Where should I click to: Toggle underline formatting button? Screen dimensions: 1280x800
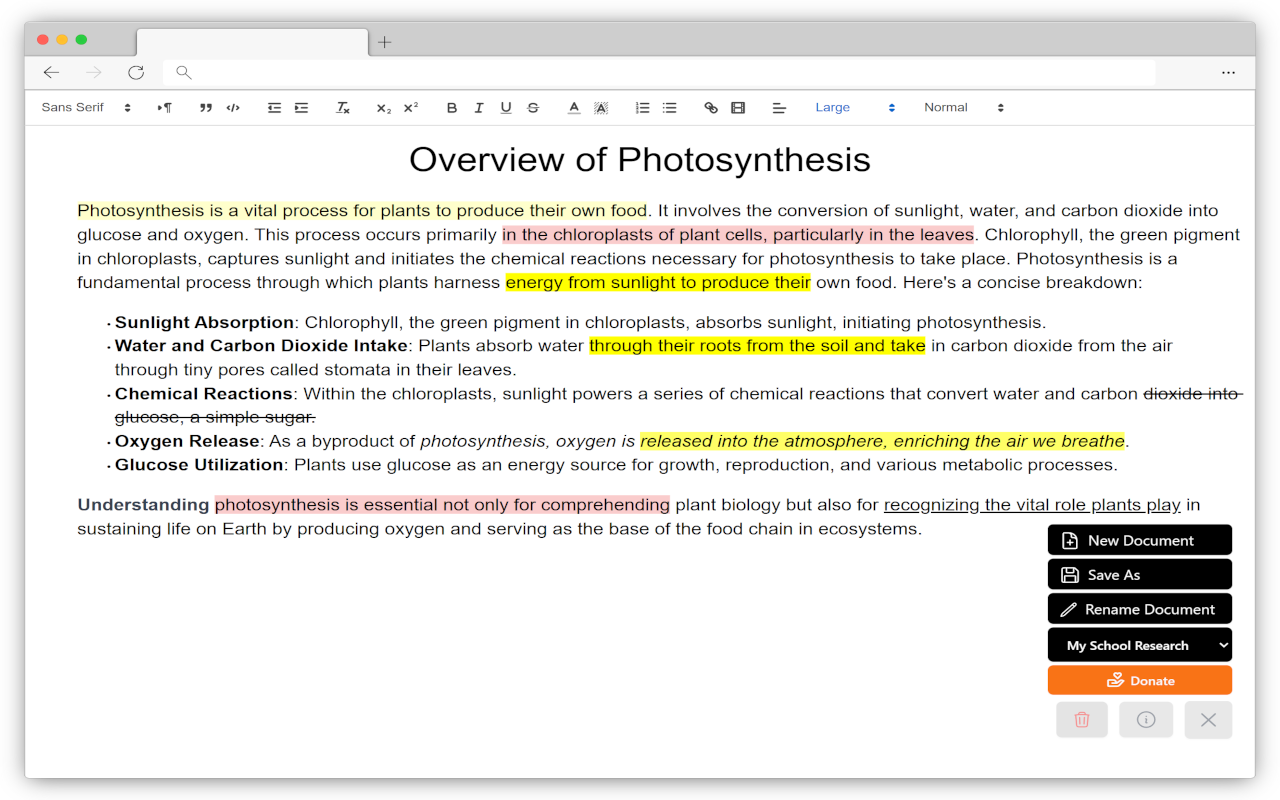506,108
